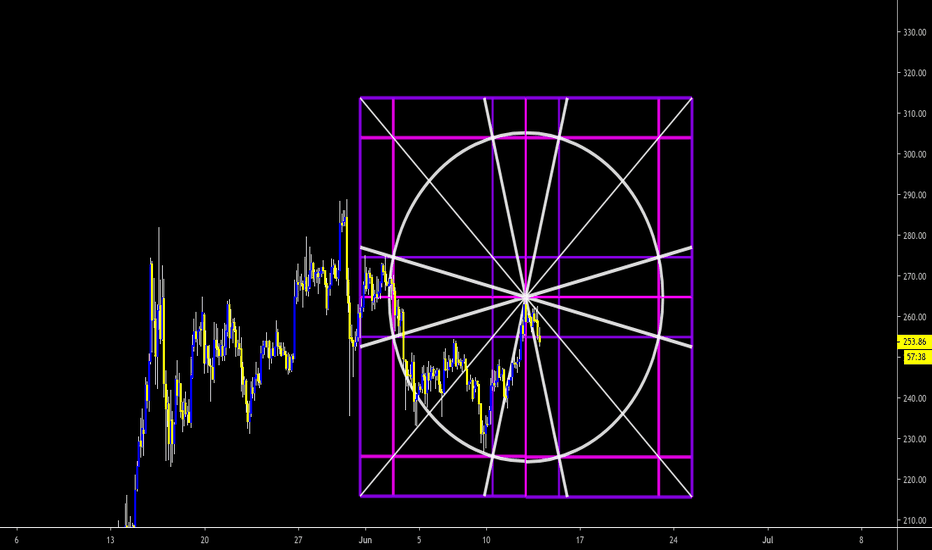Click the 240.00 price axis label
Screen dimensions: 932x550
(915, 399)
